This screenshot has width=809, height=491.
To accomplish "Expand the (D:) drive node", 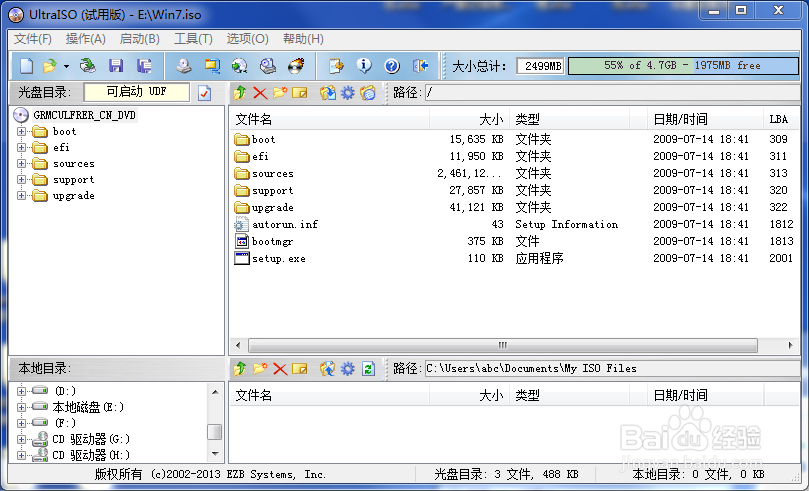I will 21,391.
